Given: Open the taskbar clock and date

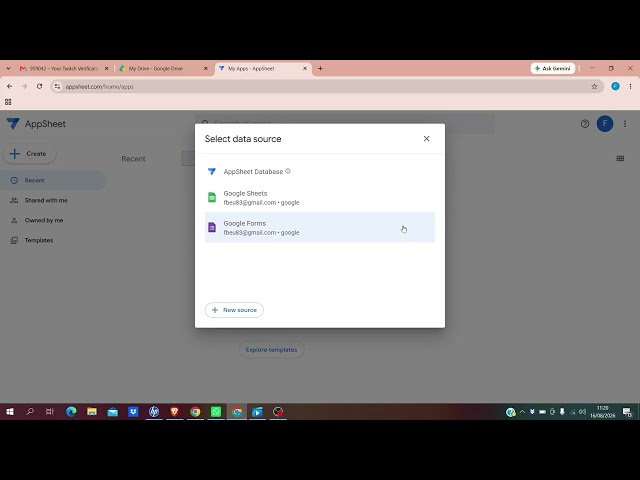Looking at the screenshot, I should tap(602, 412).
